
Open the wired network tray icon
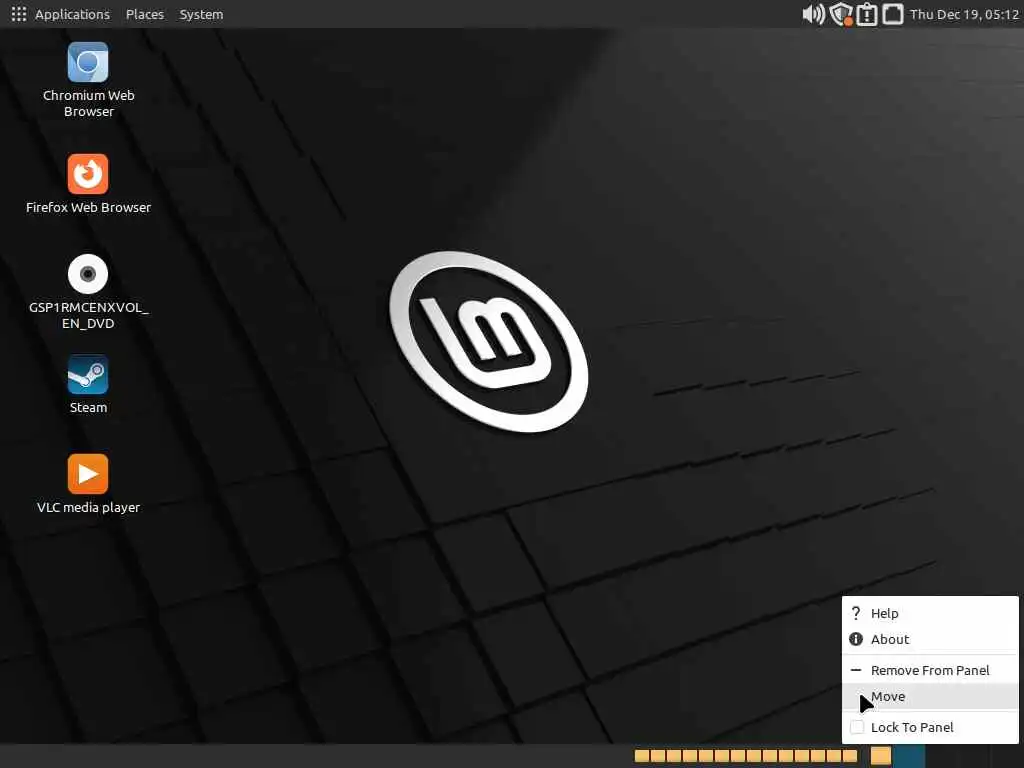pyautogui.click(x=893, y=14)
